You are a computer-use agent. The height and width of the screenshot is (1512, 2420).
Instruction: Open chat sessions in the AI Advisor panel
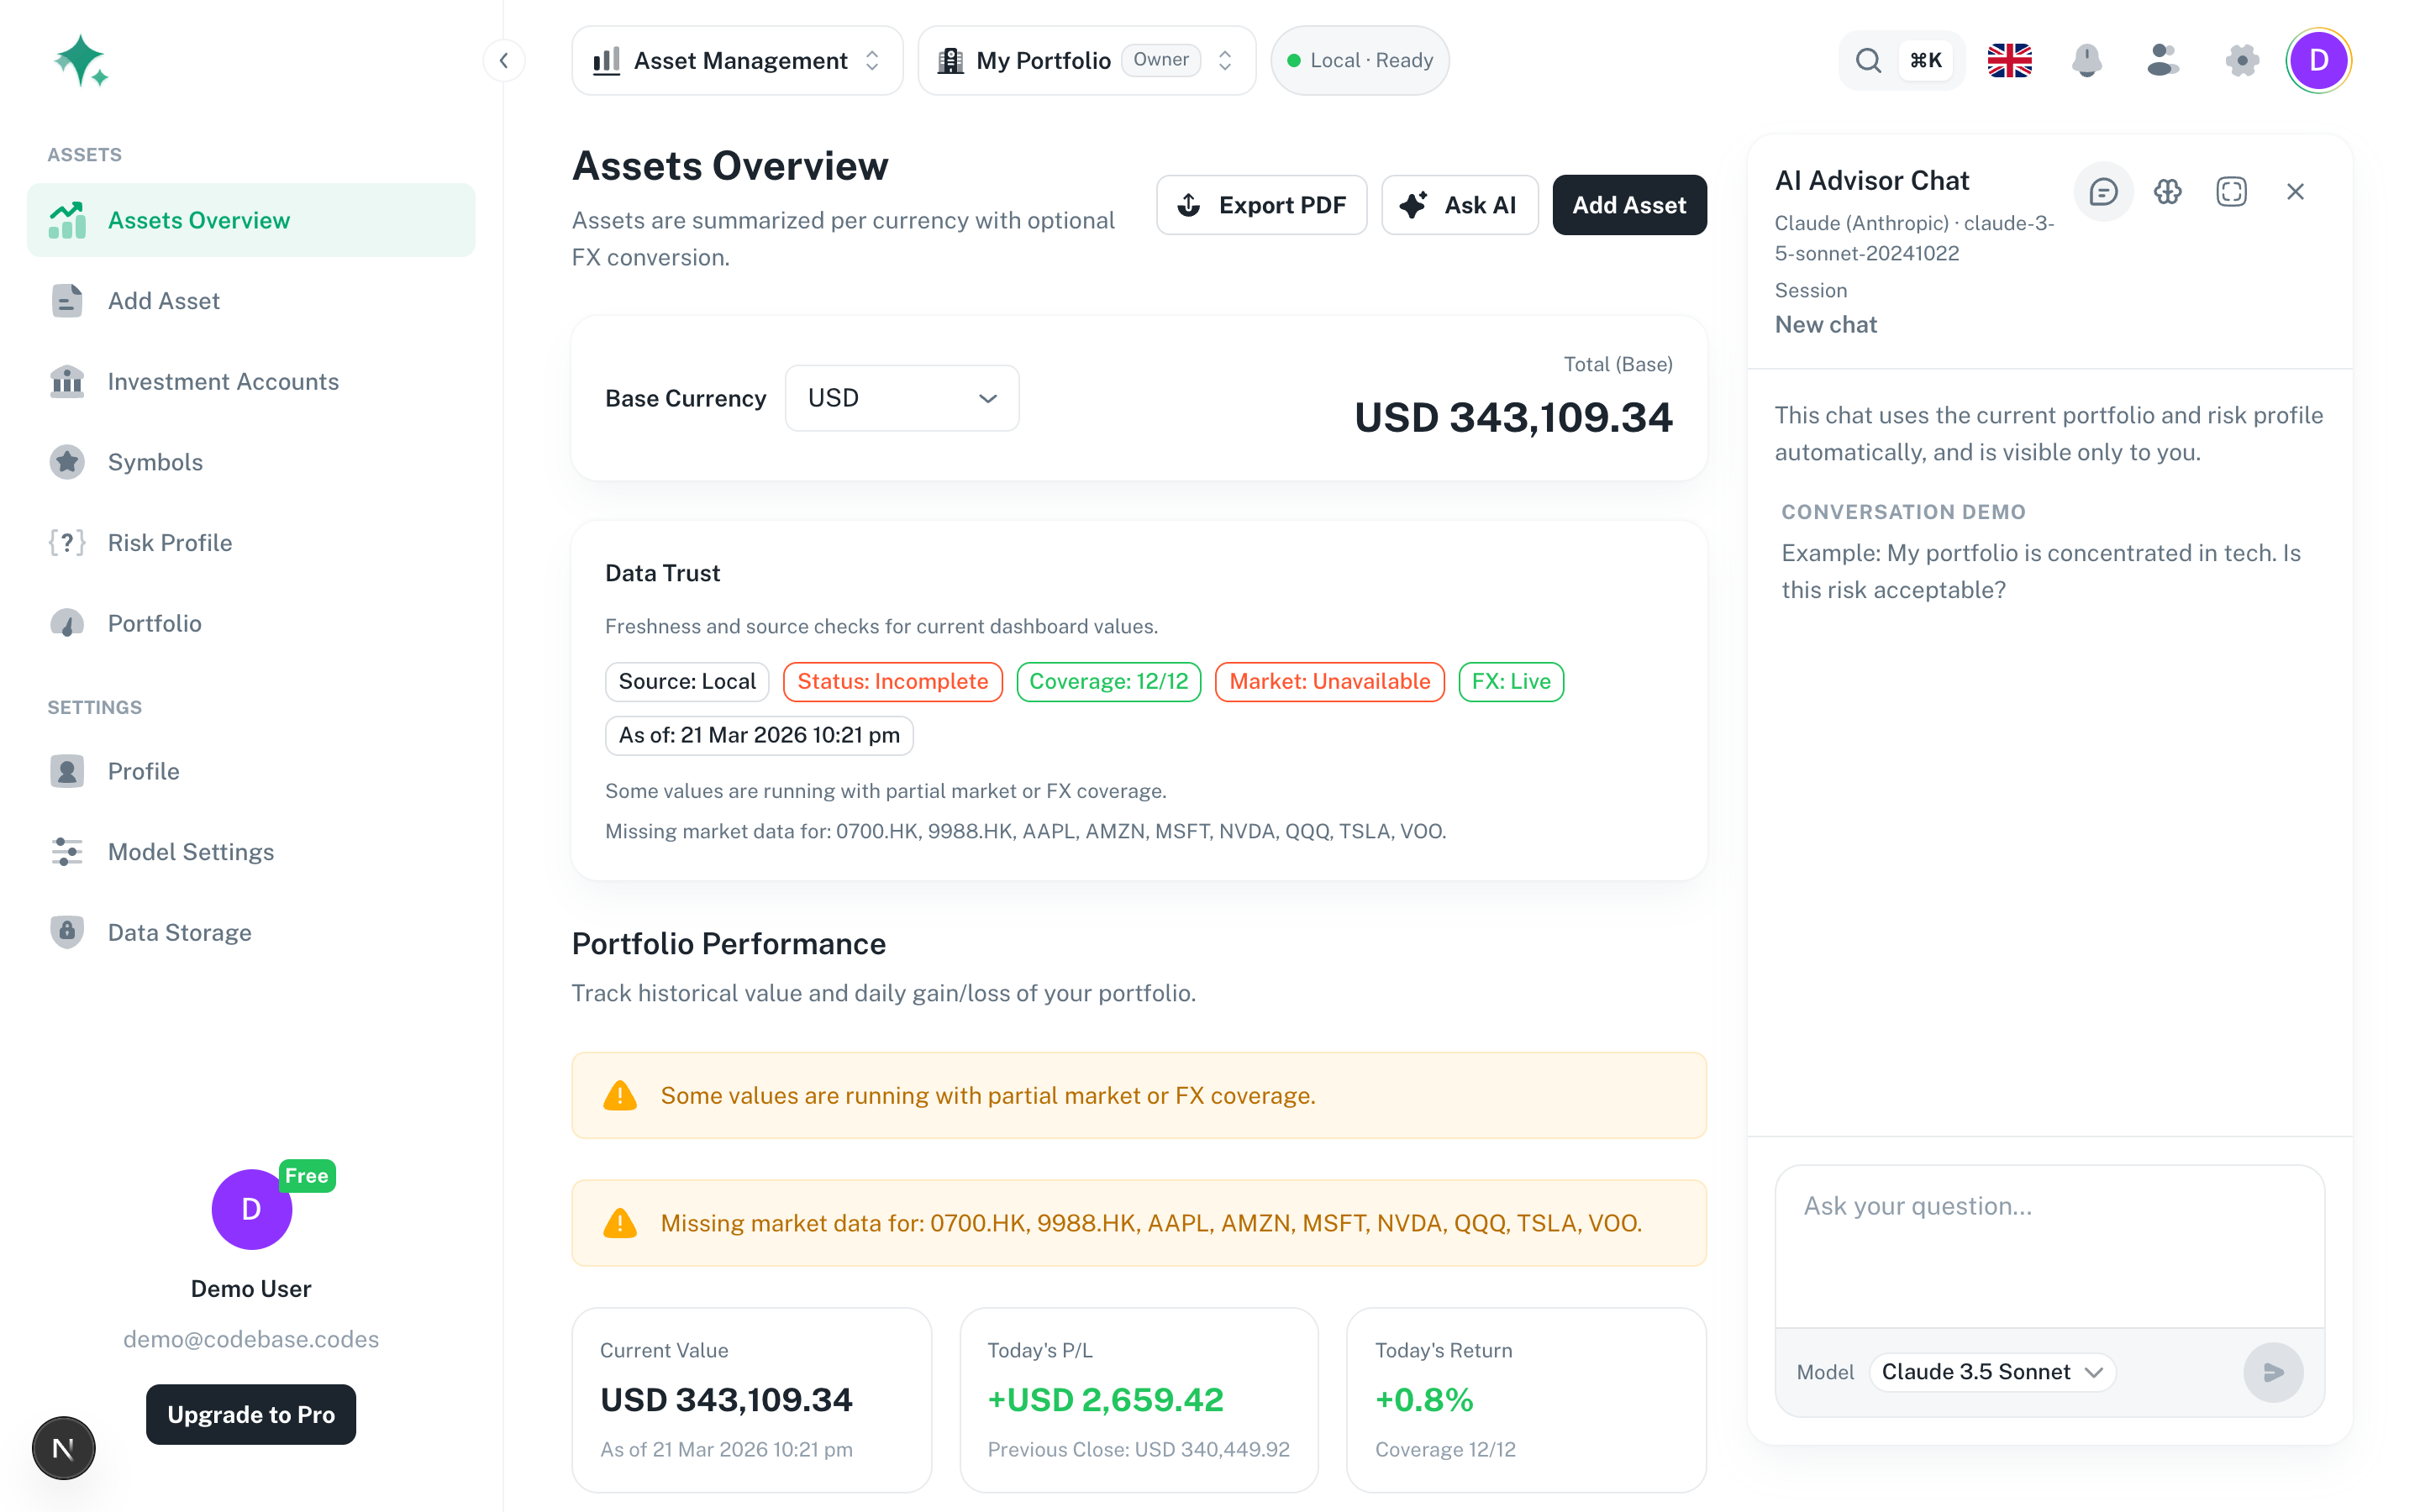2103,191
